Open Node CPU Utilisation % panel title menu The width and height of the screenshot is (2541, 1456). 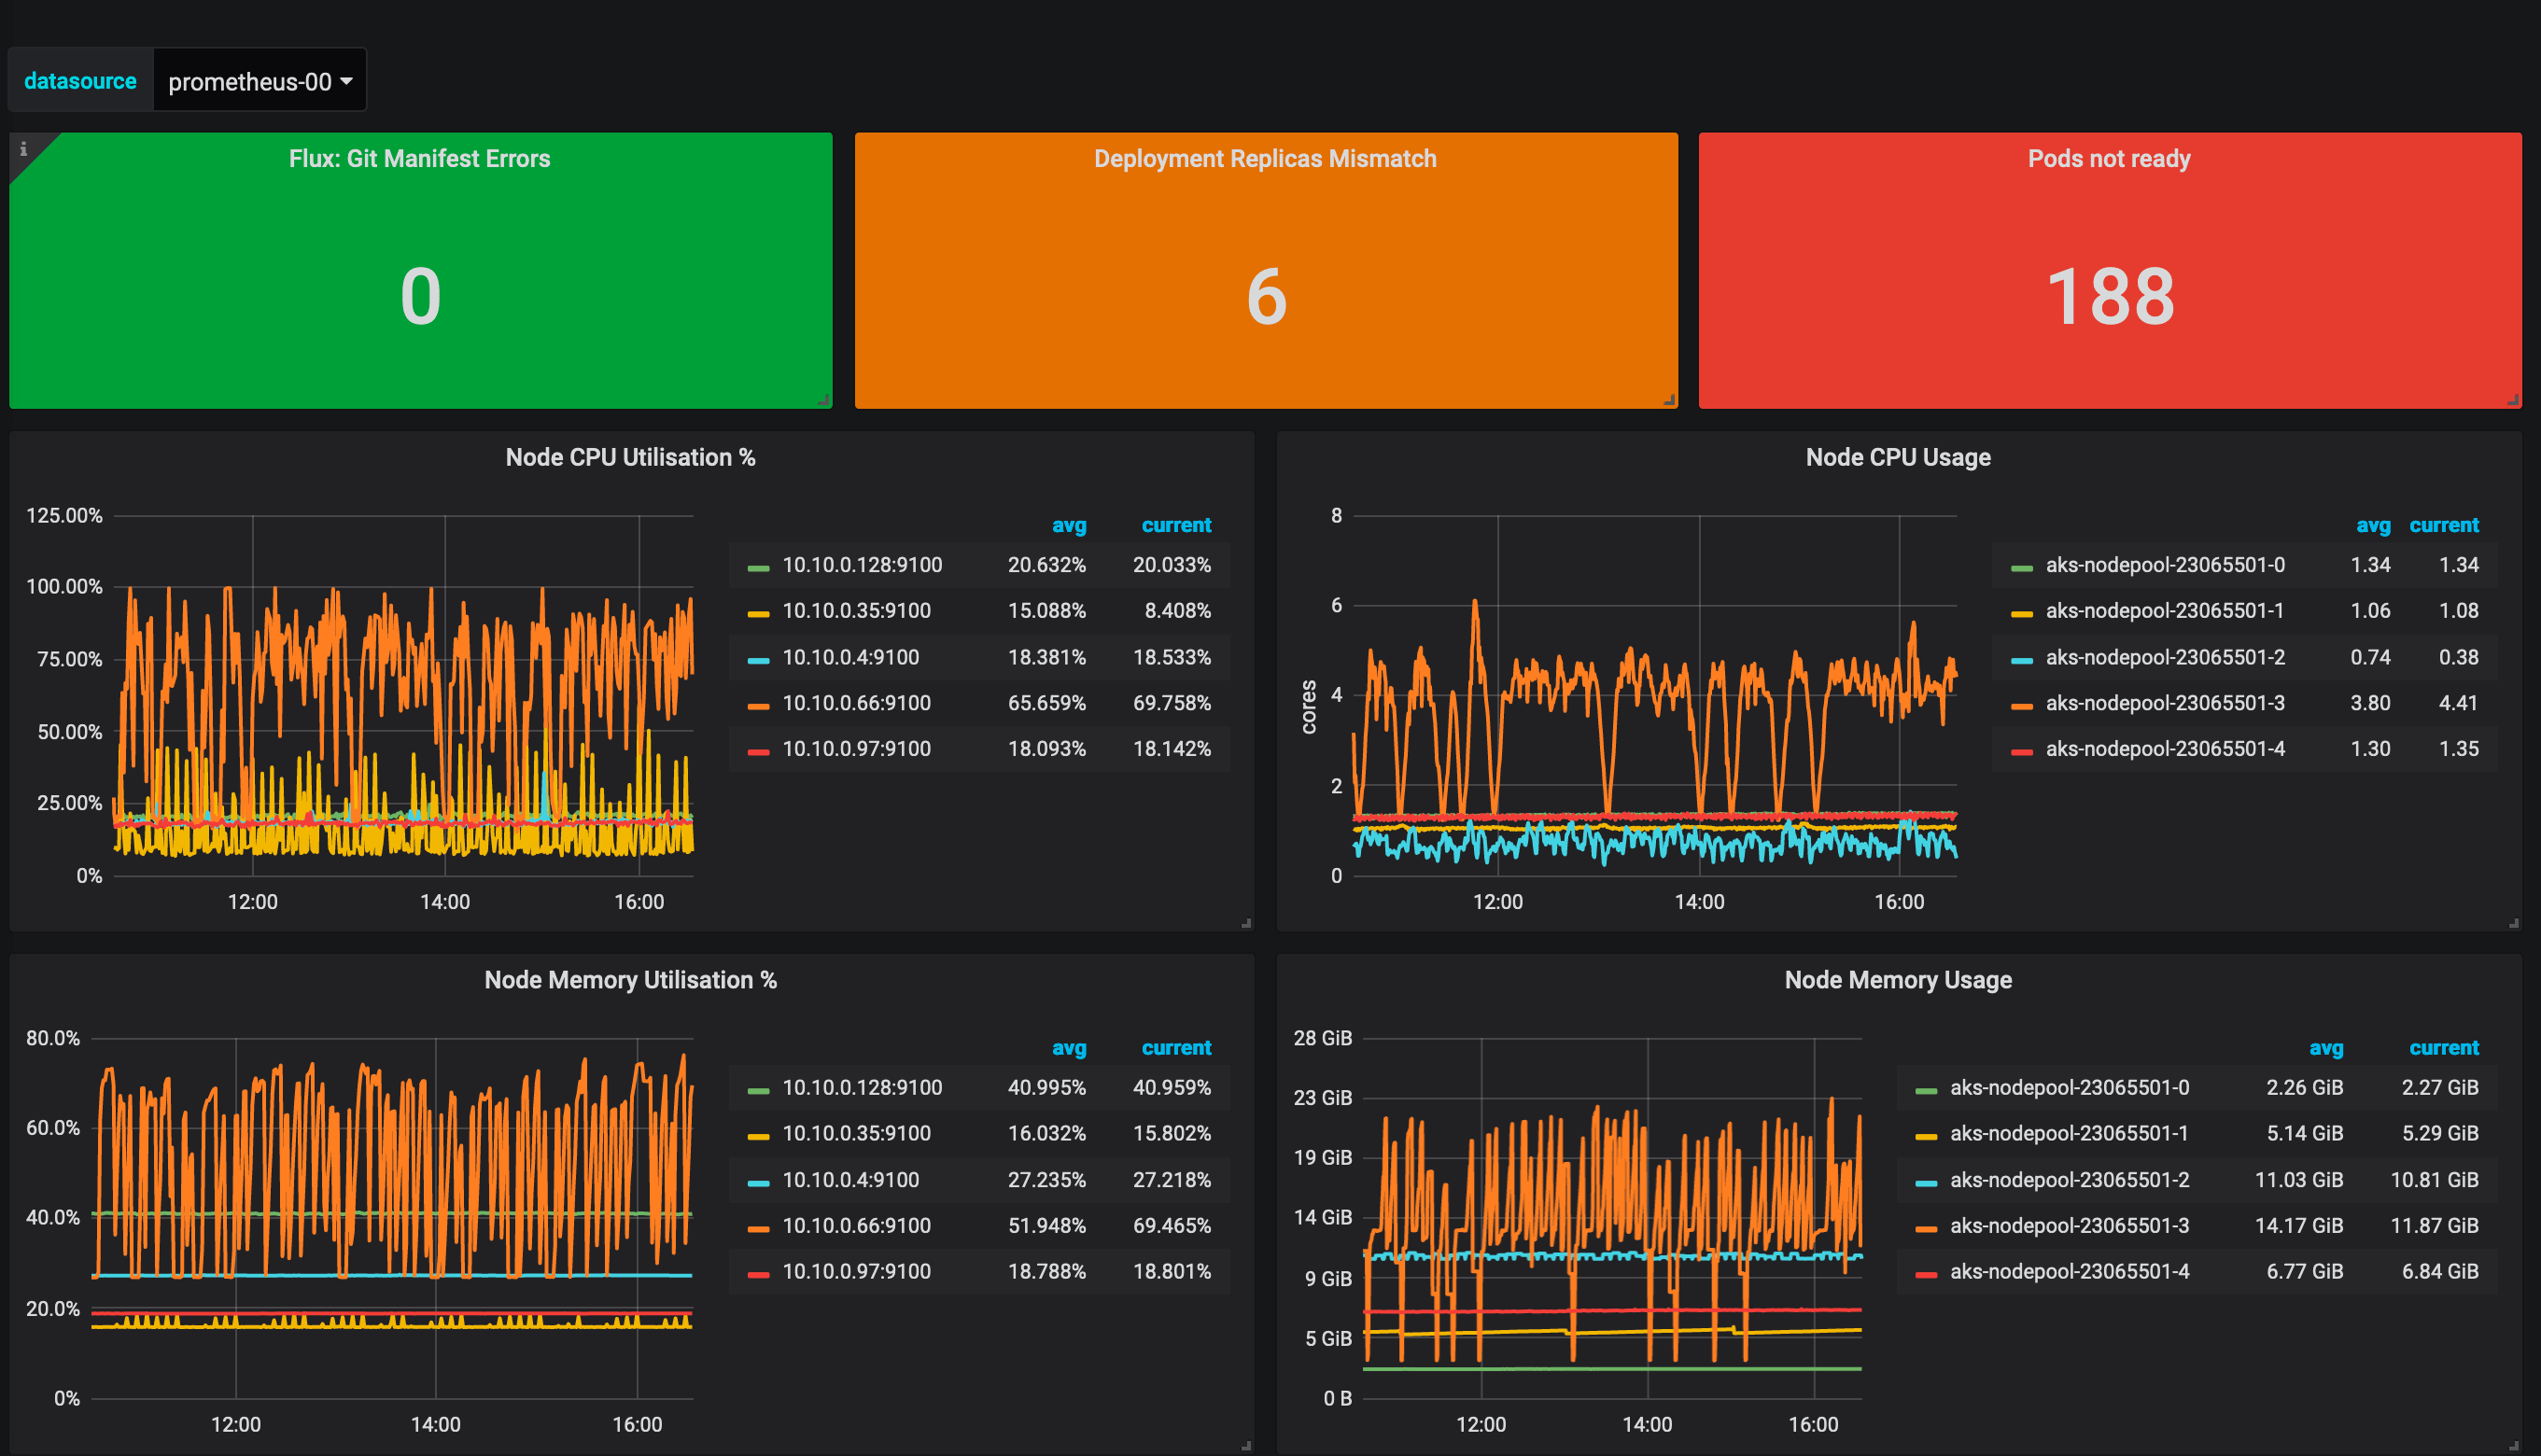(630, 457)
